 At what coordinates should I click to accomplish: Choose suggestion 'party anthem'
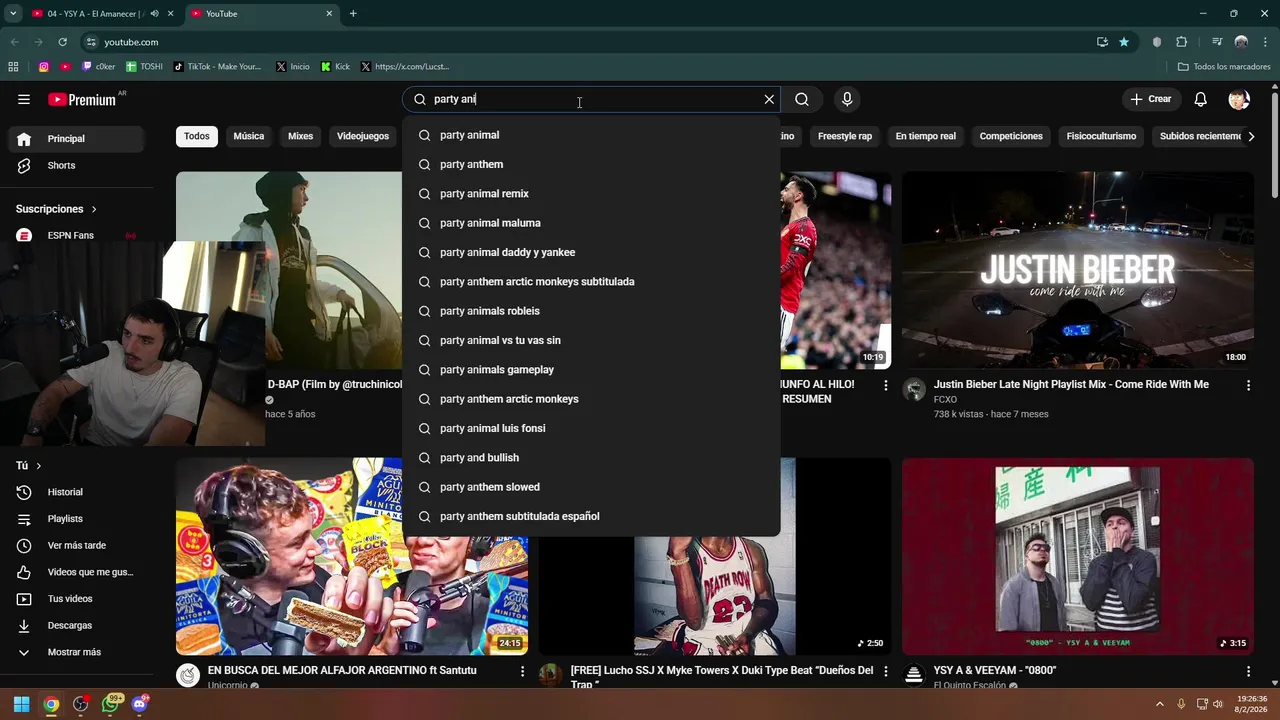pyautogui.click(x=591, y=164)
